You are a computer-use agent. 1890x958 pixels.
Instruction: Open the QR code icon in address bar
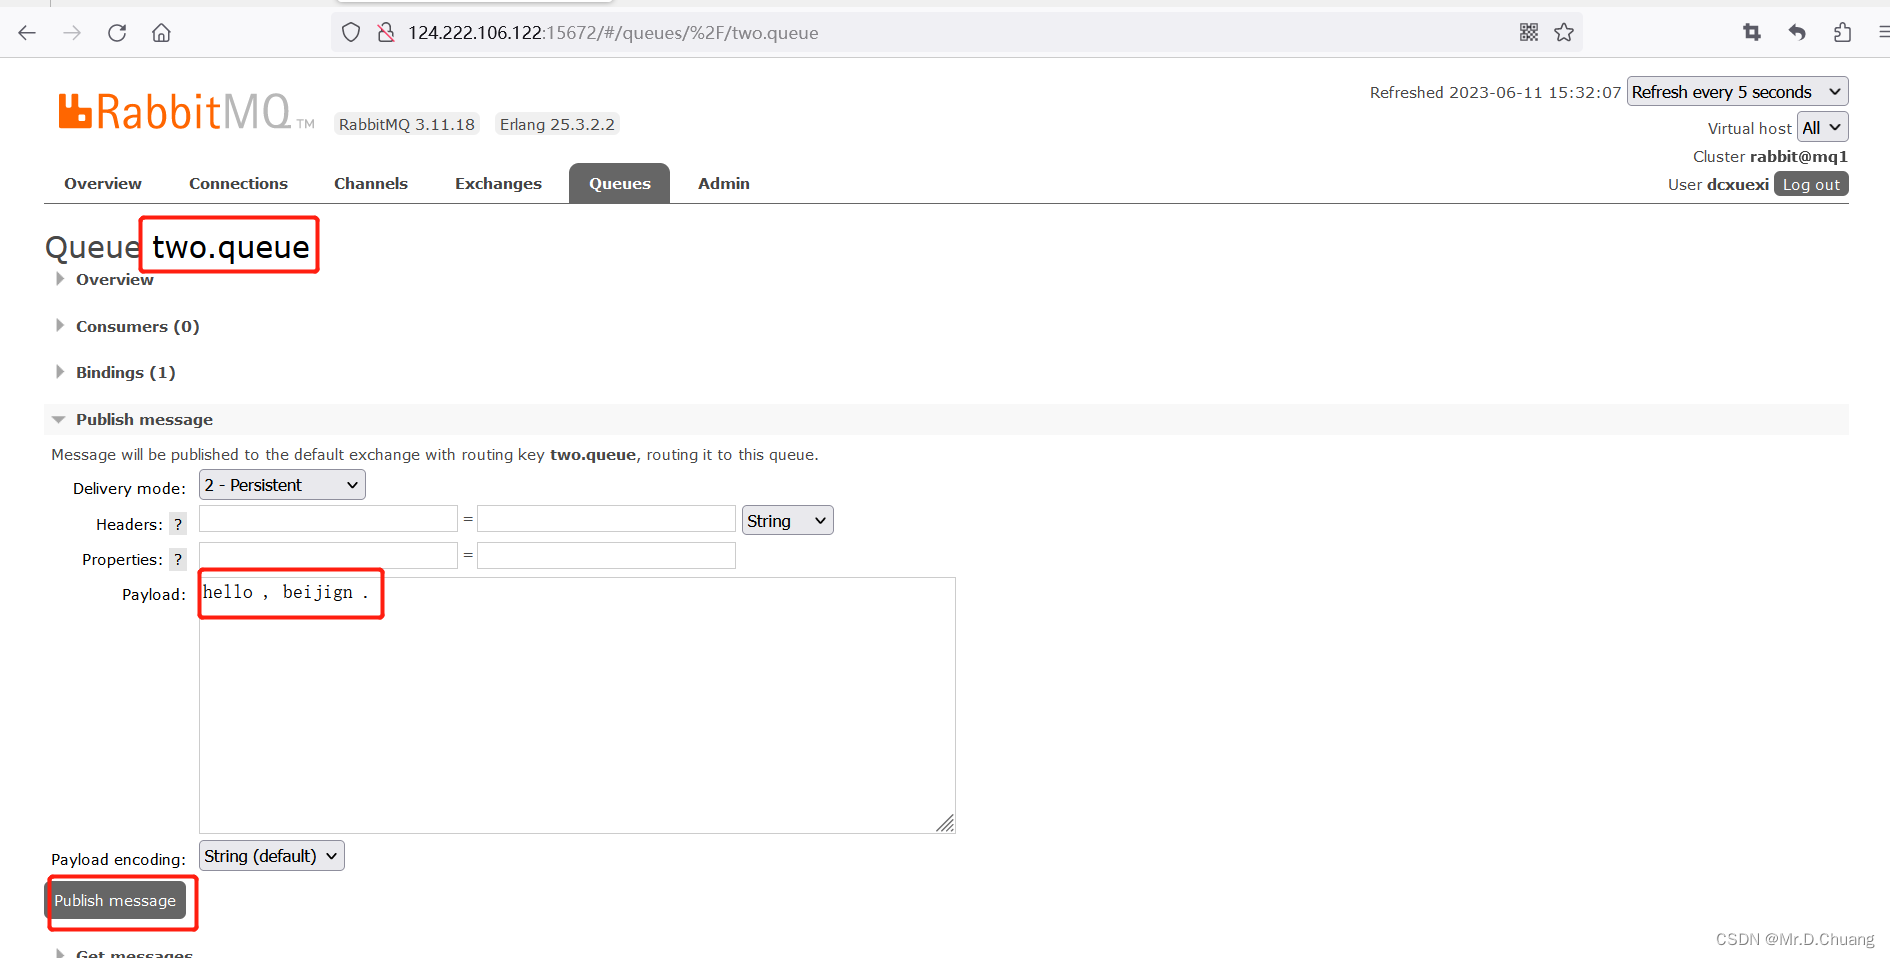[1529, 33]
